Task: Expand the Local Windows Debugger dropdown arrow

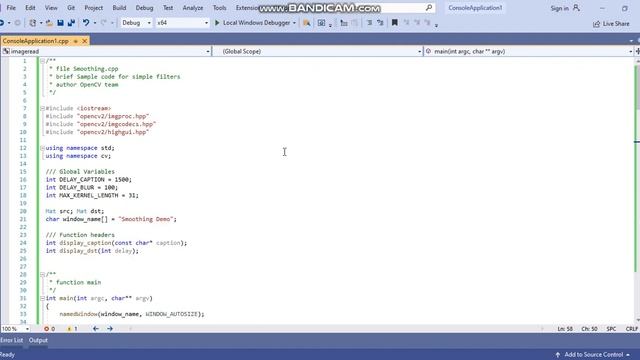Action: click(x=294, y=23)
